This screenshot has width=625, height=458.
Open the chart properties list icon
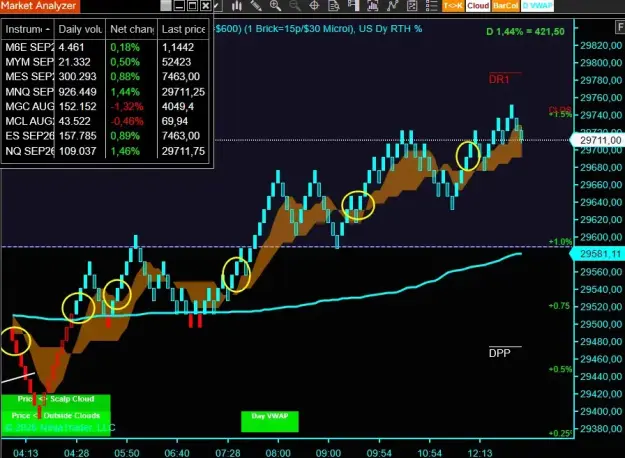(431, 6)
